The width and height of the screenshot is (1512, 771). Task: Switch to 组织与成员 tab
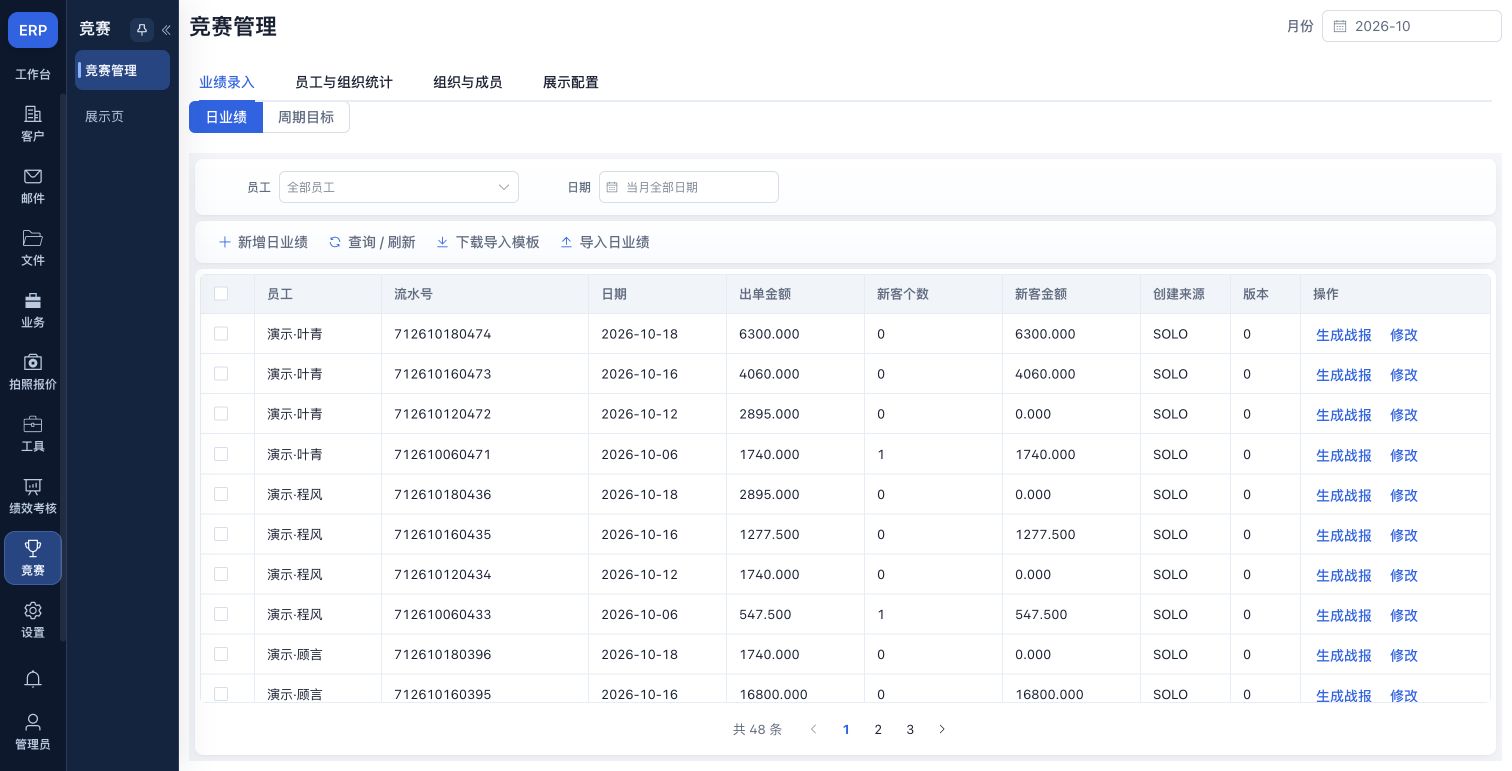pos(468,82)
